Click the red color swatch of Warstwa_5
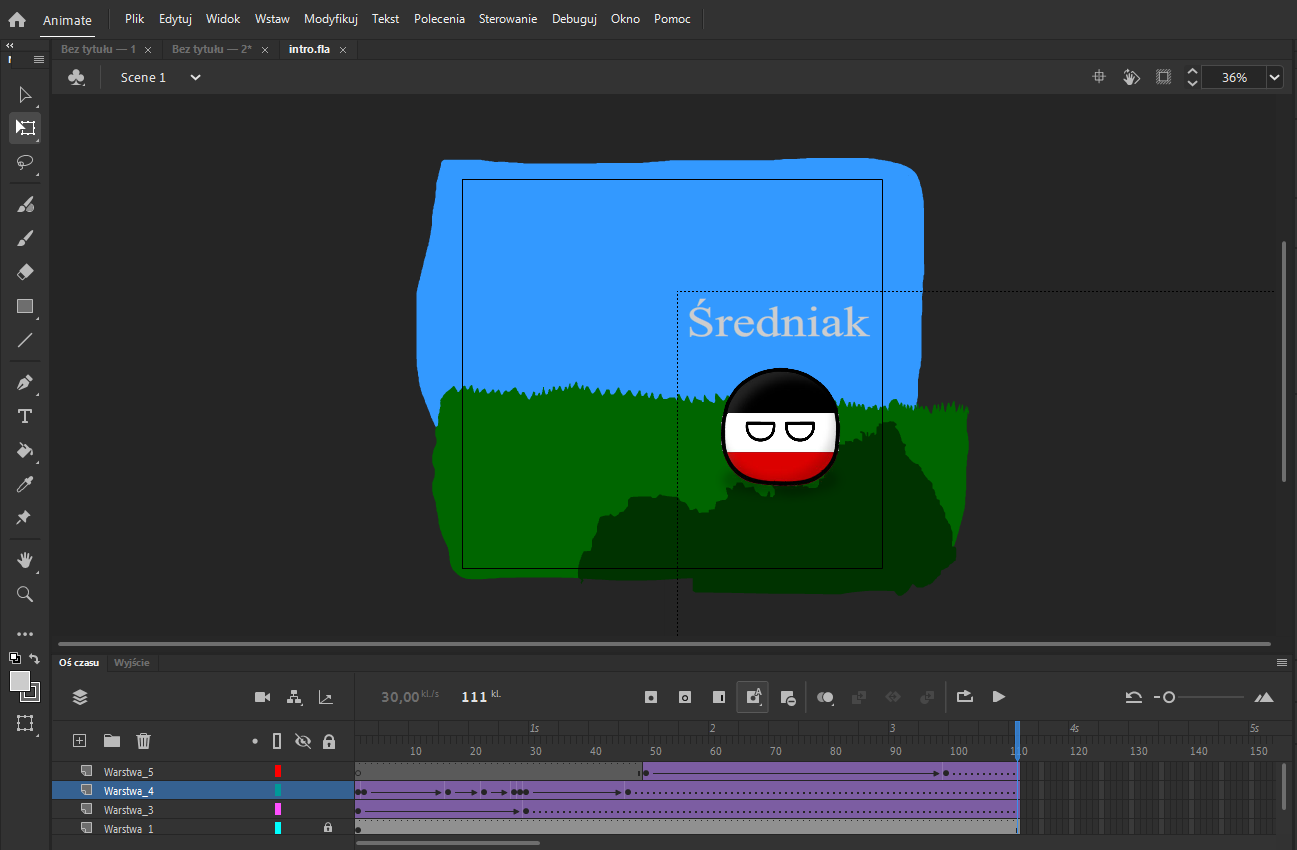The image size is (1297, 850). point(279,771)
